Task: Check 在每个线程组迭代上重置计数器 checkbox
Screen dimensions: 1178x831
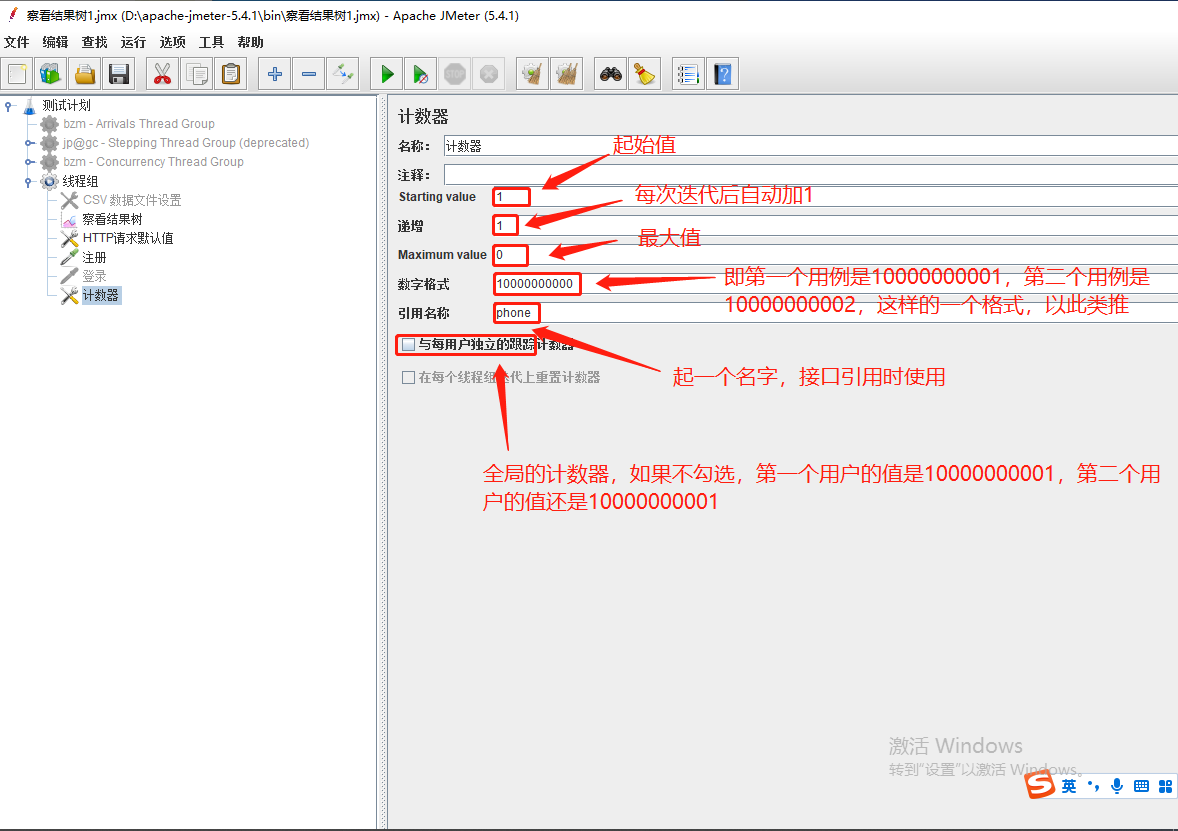Action: pos(409,377)
